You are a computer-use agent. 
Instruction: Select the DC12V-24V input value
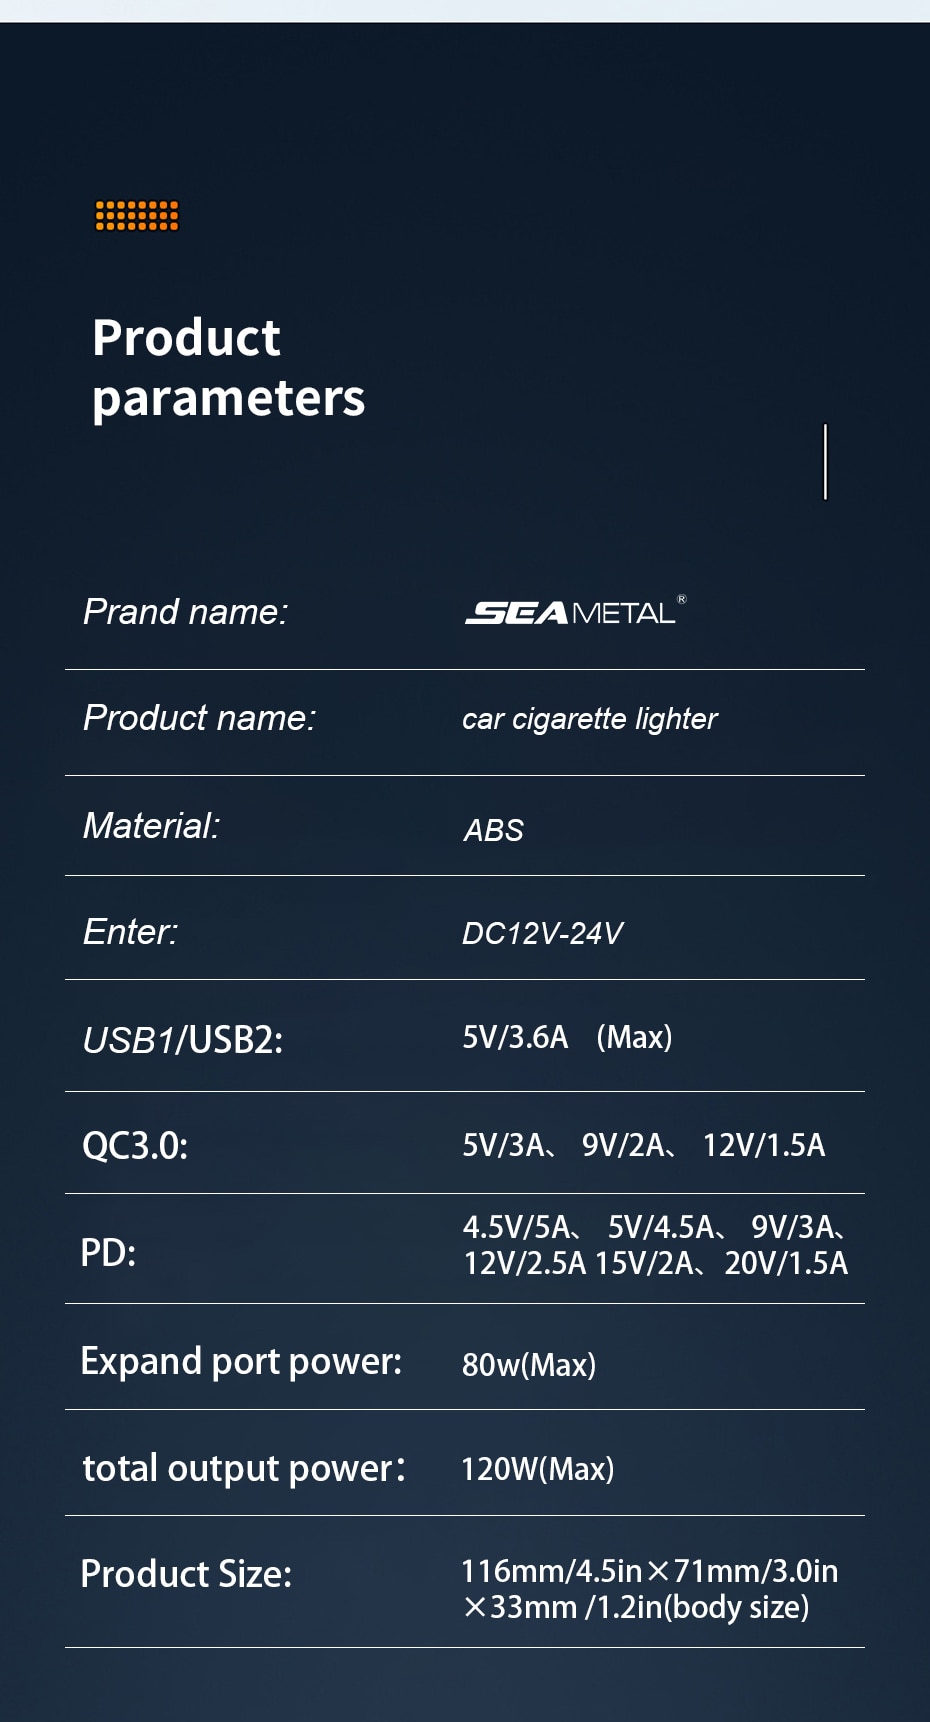point(542,933)
